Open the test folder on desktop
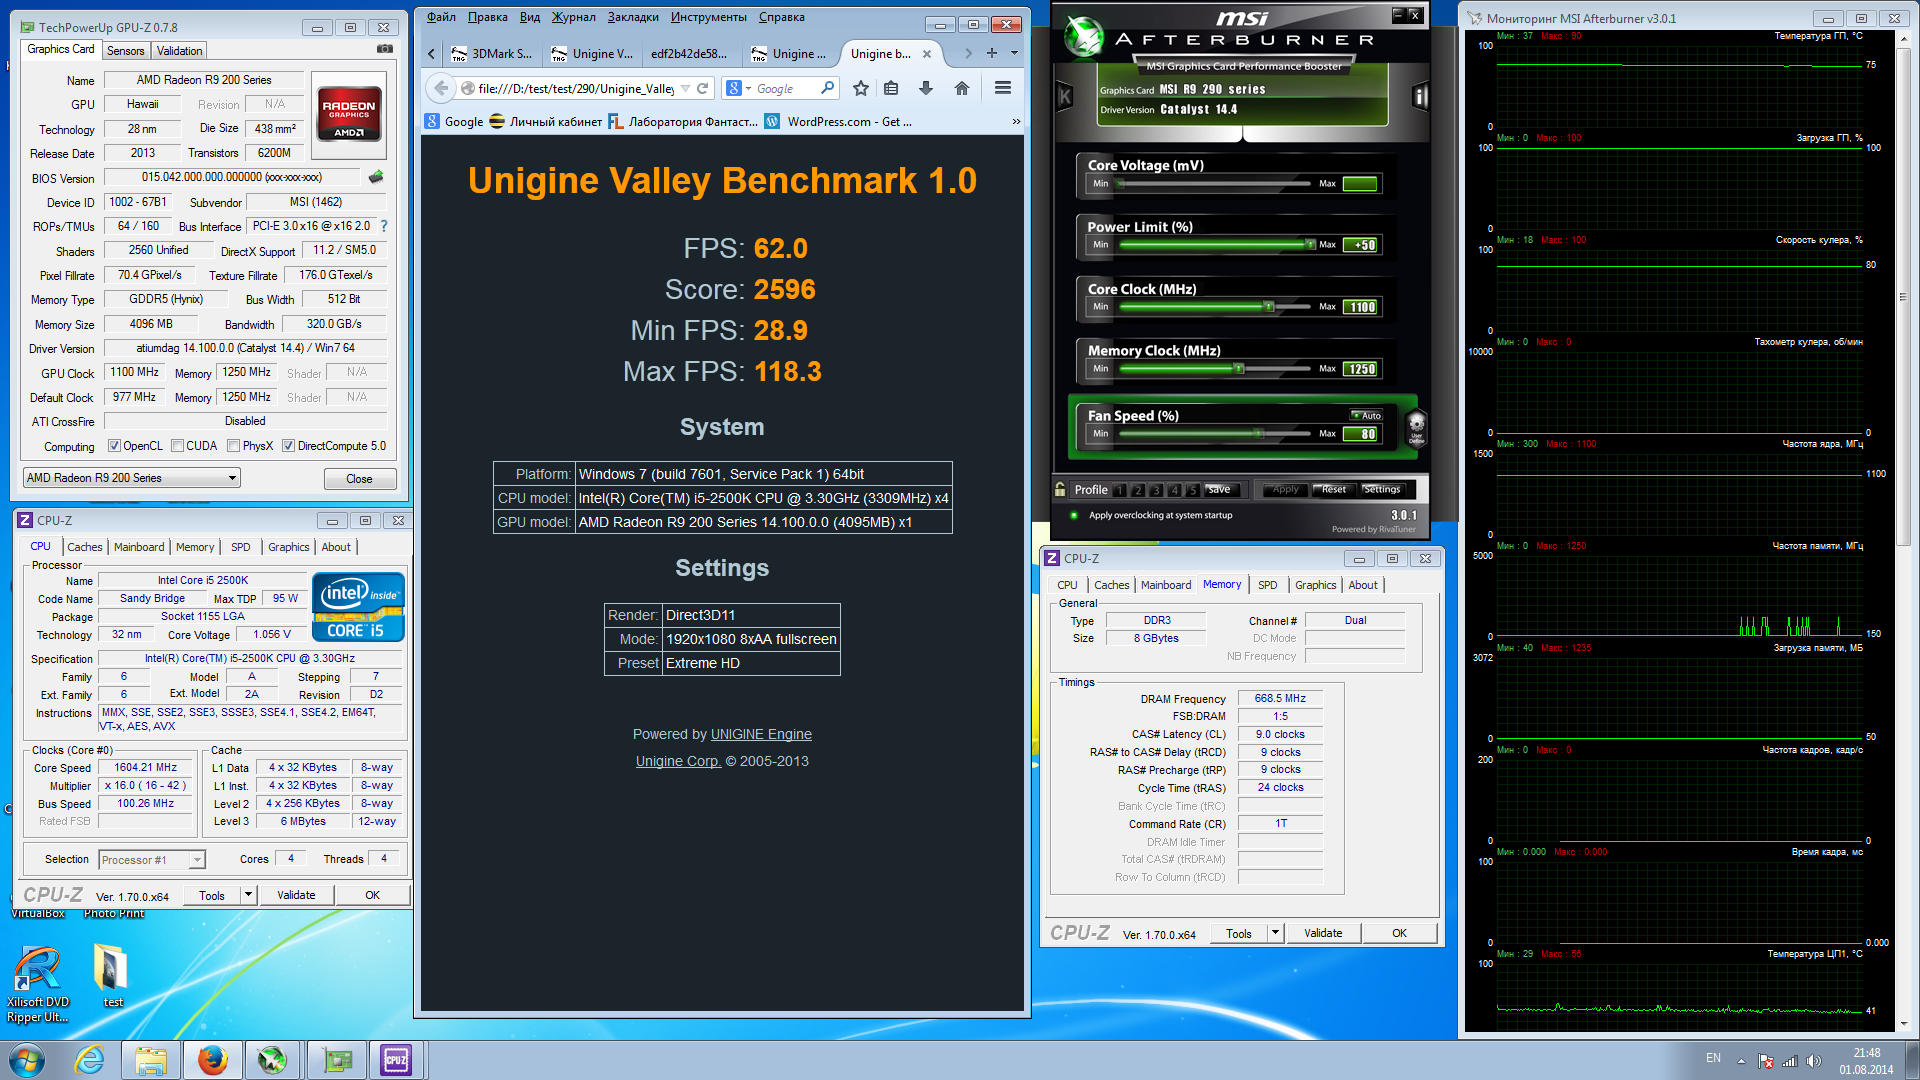The image size is (1920, 1080). (112, 976)
